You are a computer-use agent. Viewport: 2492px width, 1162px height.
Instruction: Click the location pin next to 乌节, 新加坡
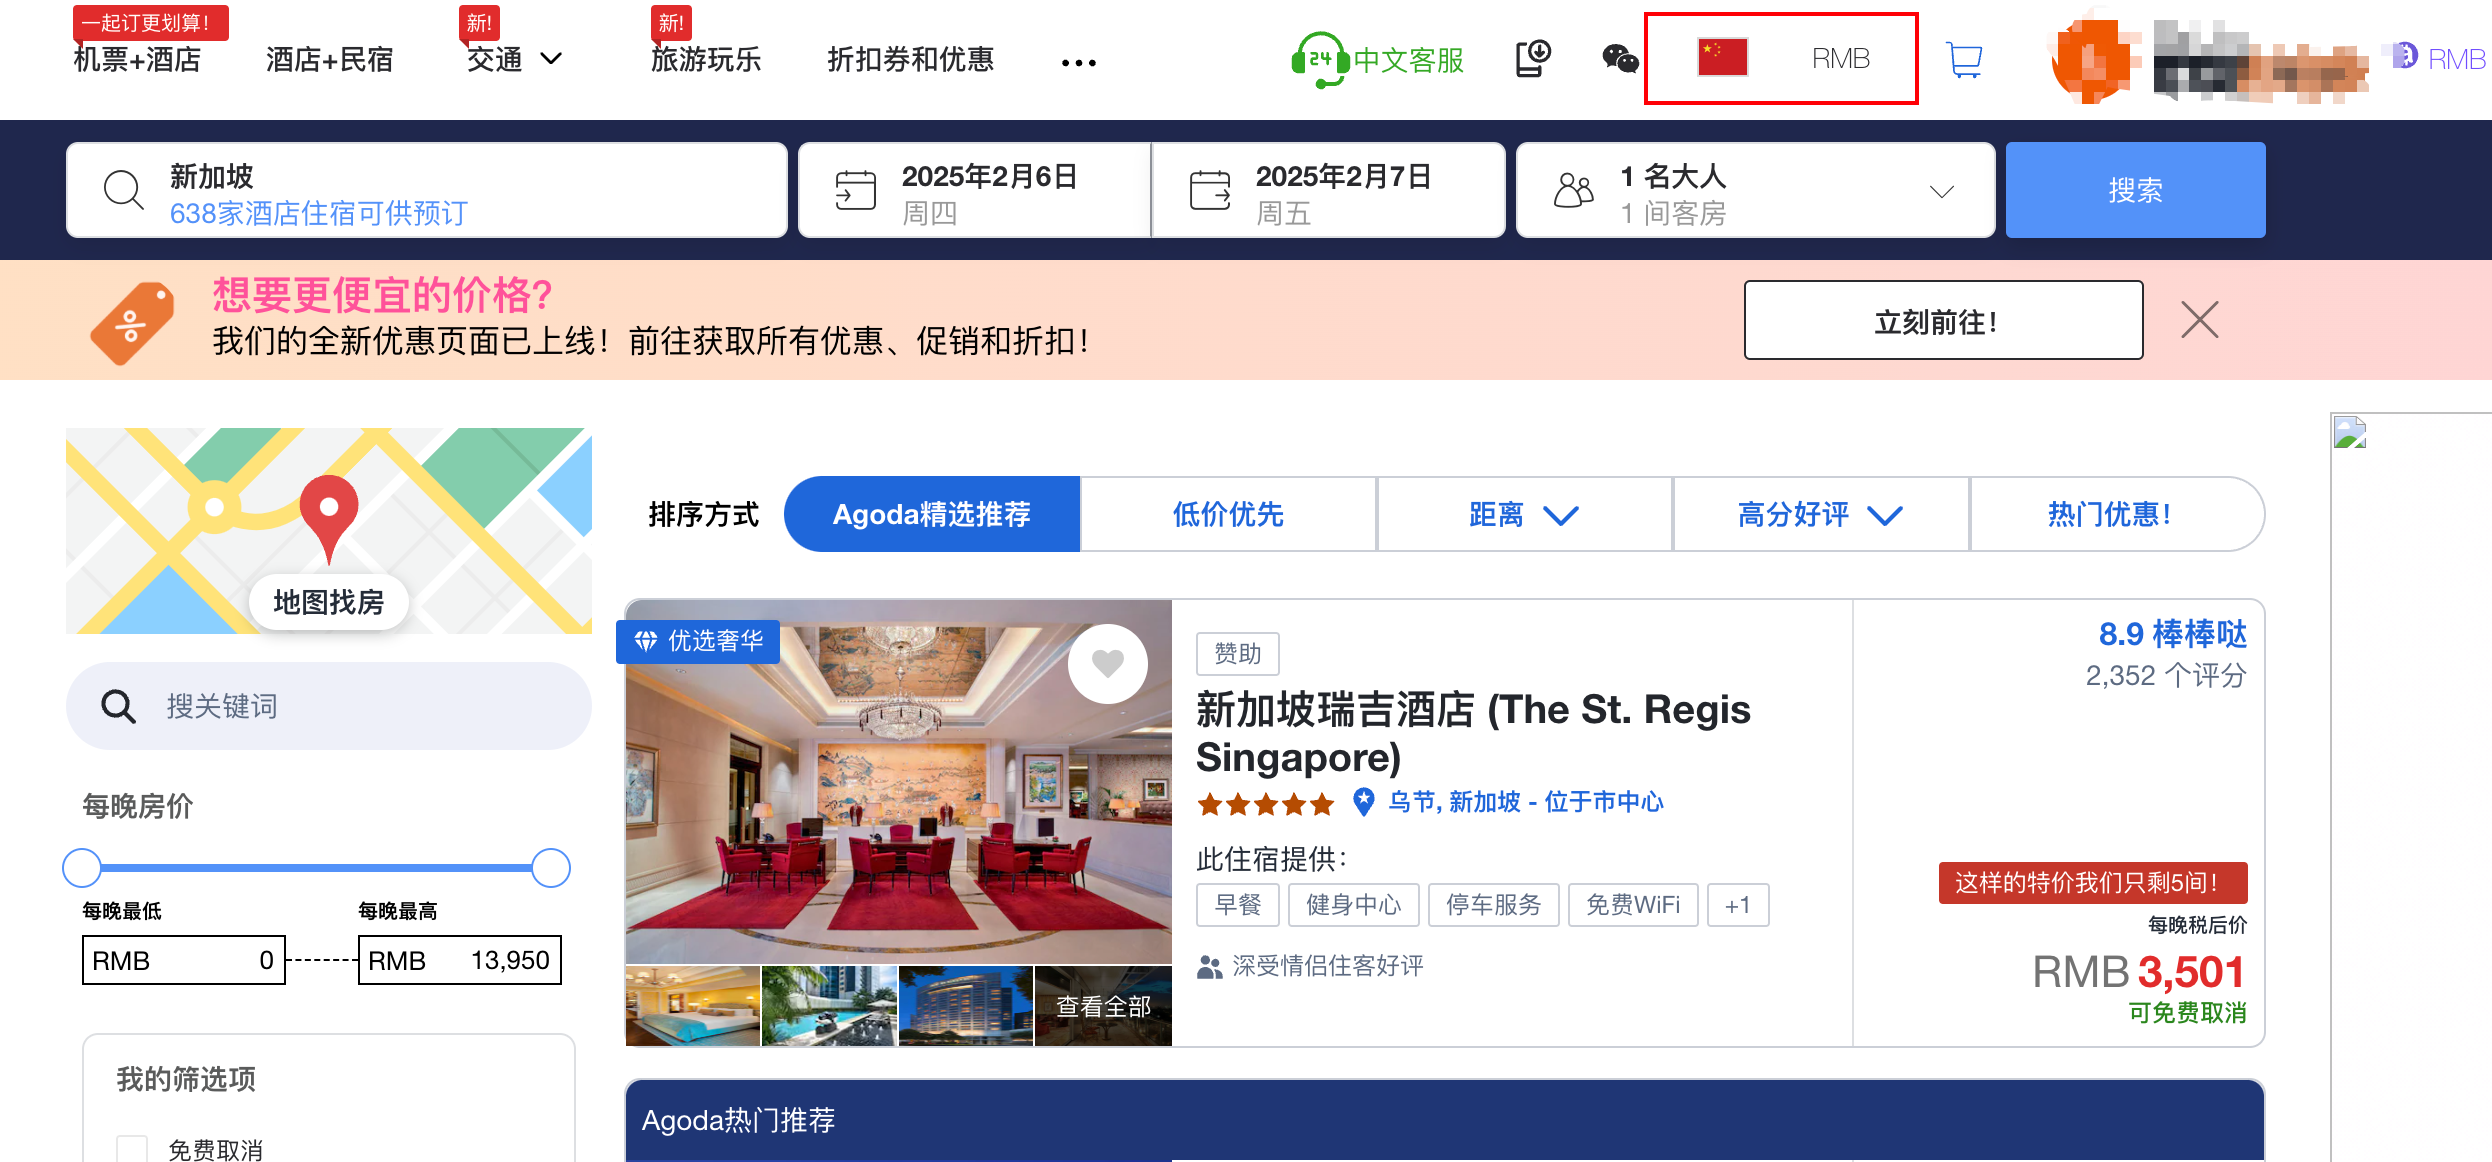tap(1364, 801)
